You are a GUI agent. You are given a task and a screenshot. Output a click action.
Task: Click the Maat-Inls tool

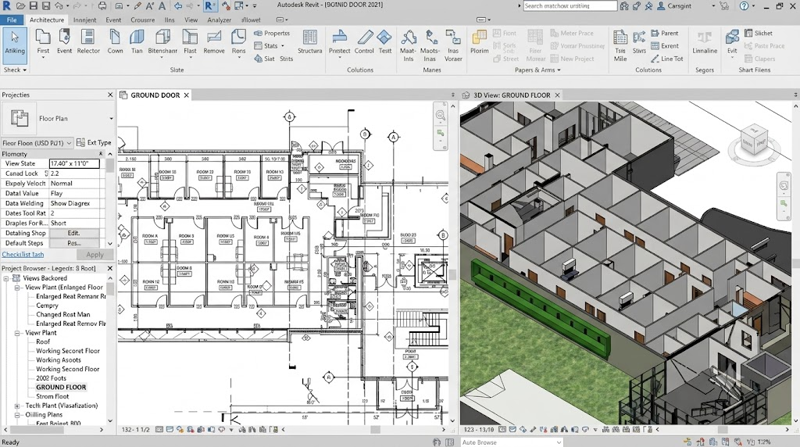pyautogui.click(x=408, y=45)
